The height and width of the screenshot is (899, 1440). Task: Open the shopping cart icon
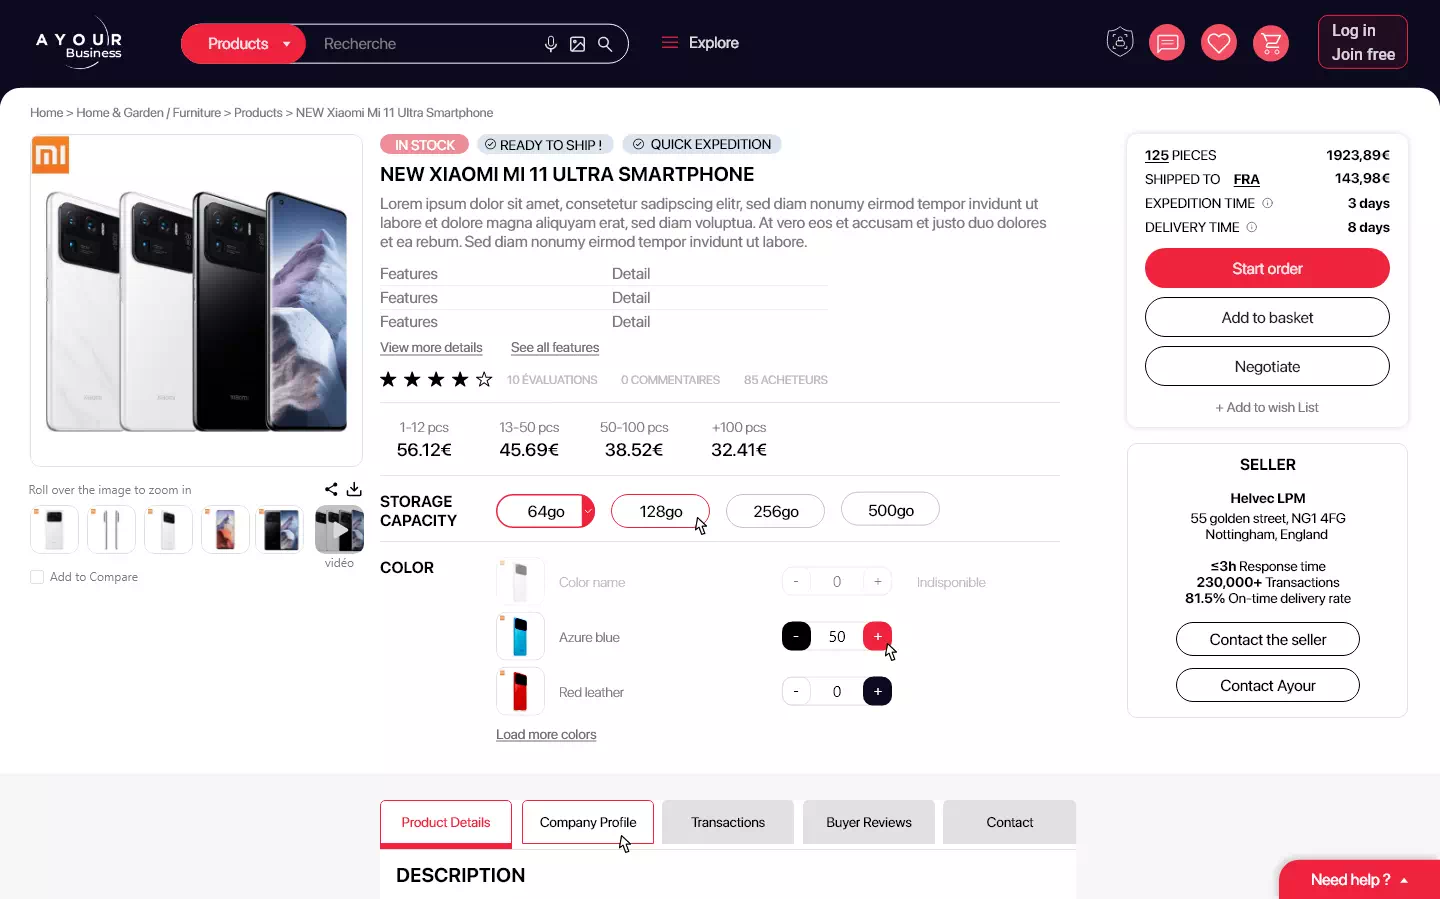[x=1271, y=43]
